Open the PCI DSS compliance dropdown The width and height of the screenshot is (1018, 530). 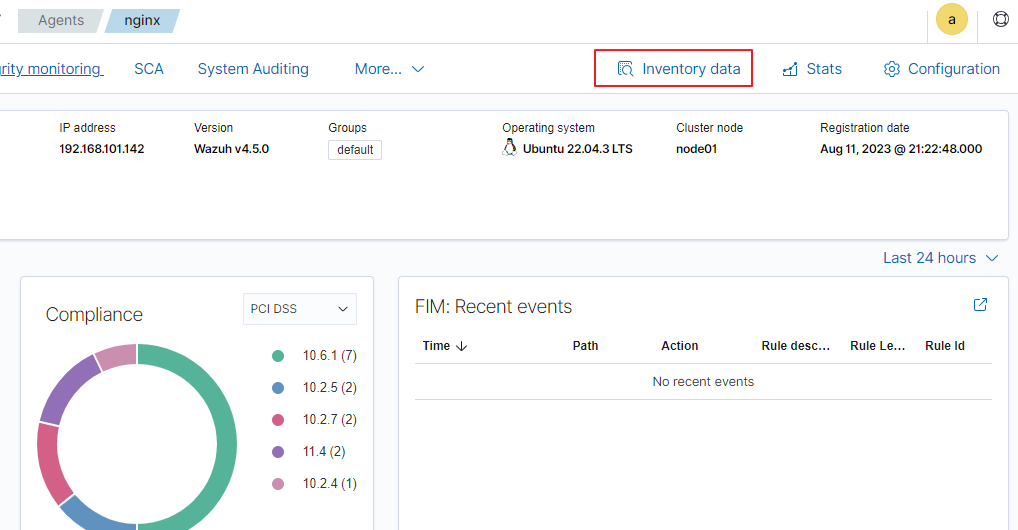click(300, 309)
